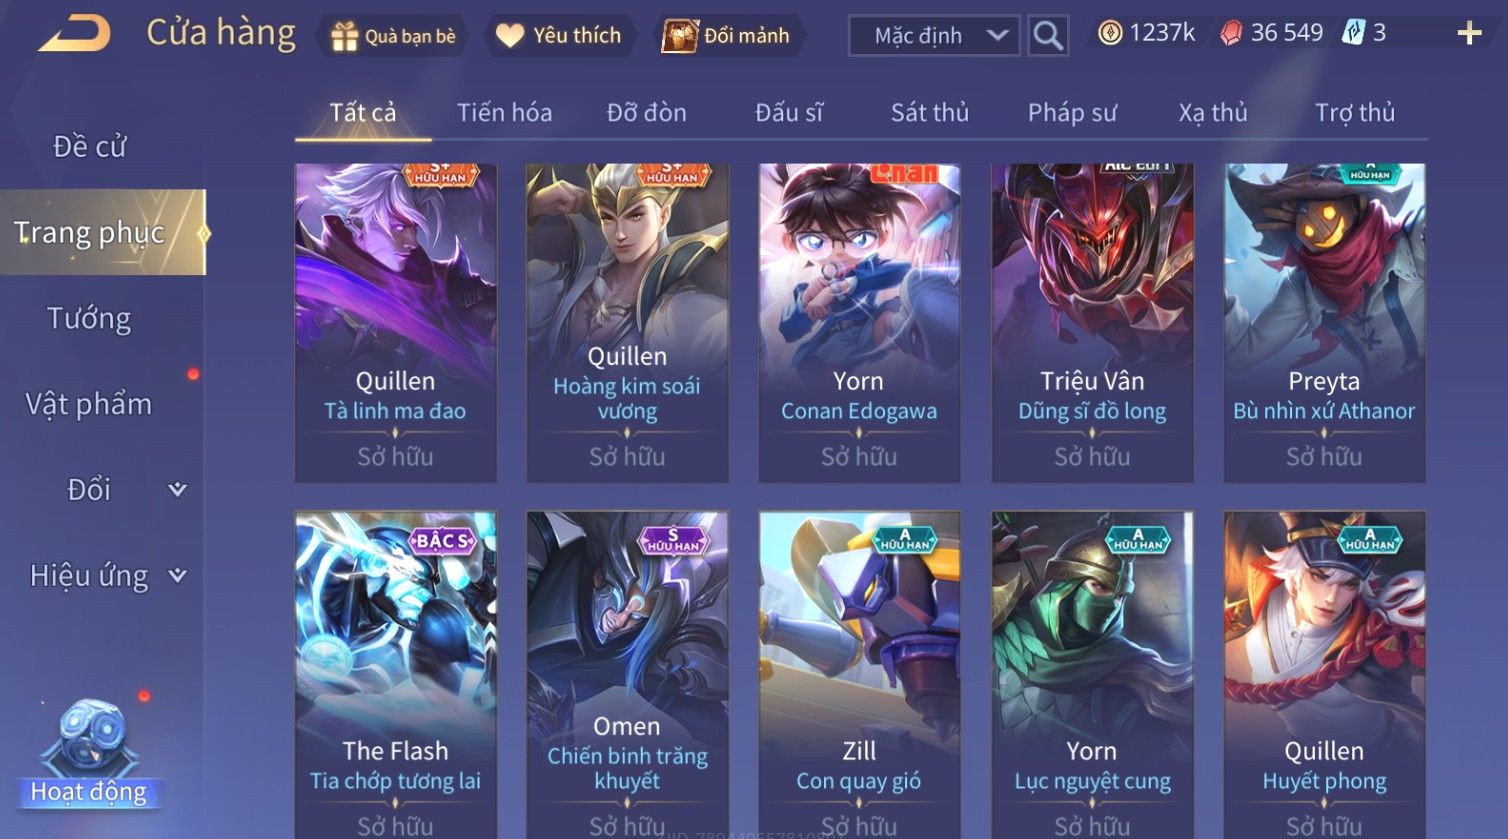The width and height of the screenshot is (1508, 839).
Task: Switch to the Sát thủ tab
Action: pos(930,112)
